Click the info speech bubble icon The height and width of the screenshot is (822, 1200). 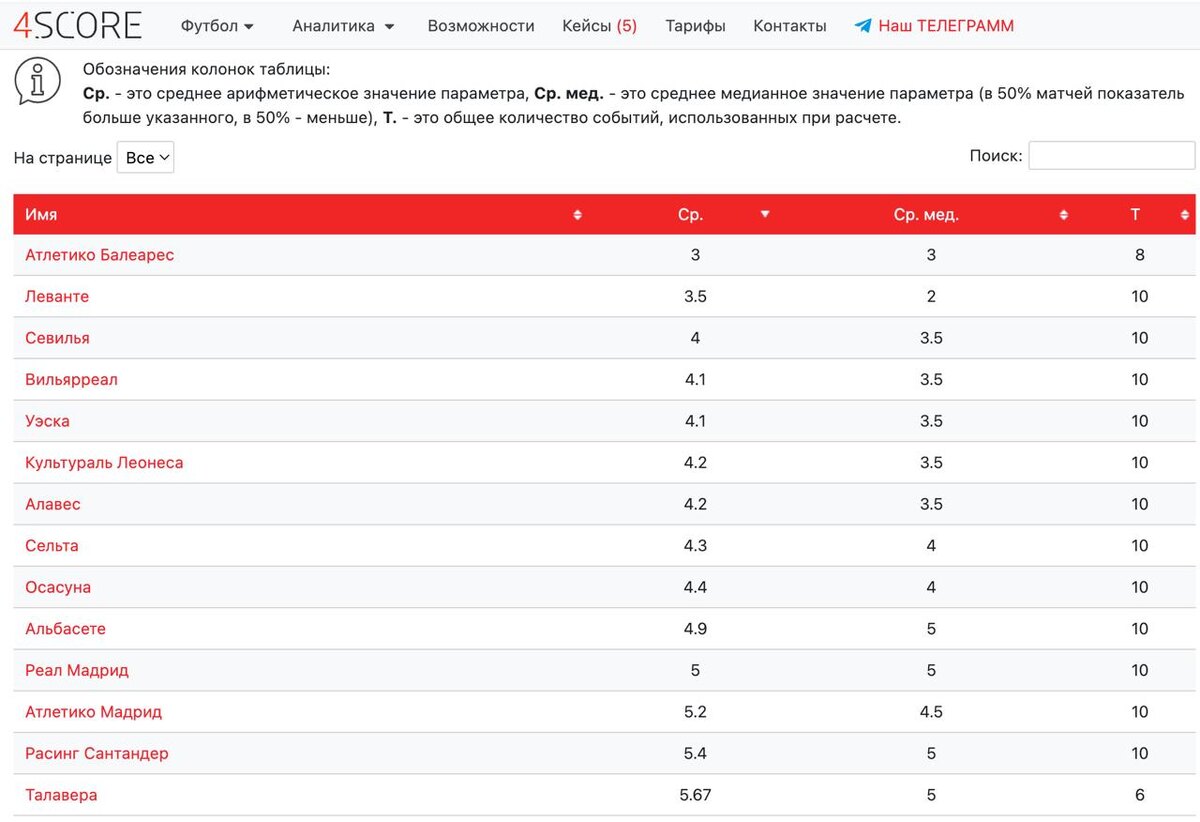(37, 82)
